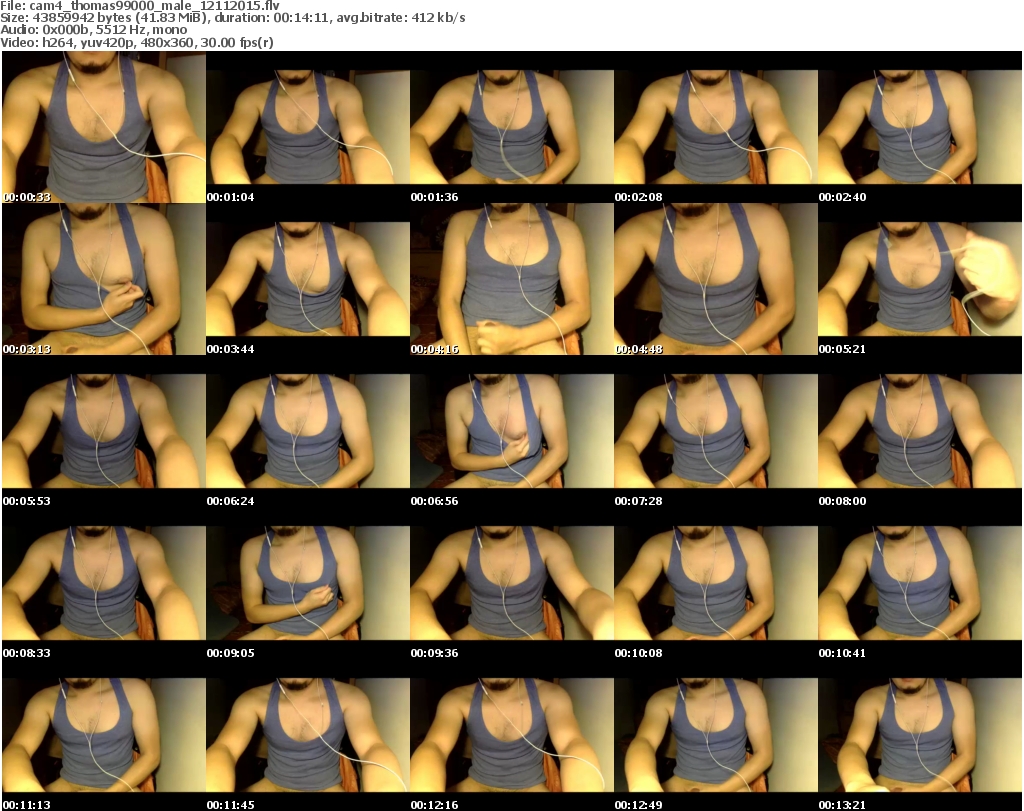Select the frame at 00:04:16
The width and height of the screenshot is (1024, 811).
pyautogui.click(x=511, y=279)
